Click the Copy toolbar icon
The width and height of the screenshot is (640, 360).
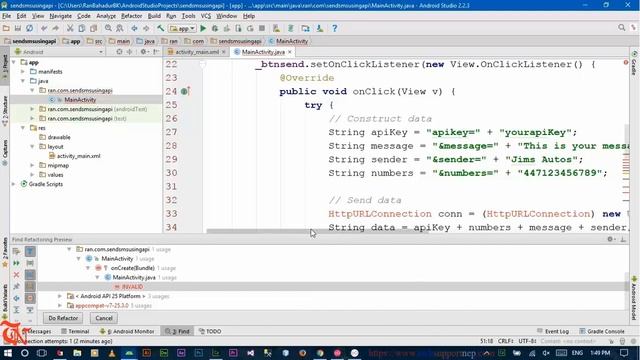(x=82, y=28)
